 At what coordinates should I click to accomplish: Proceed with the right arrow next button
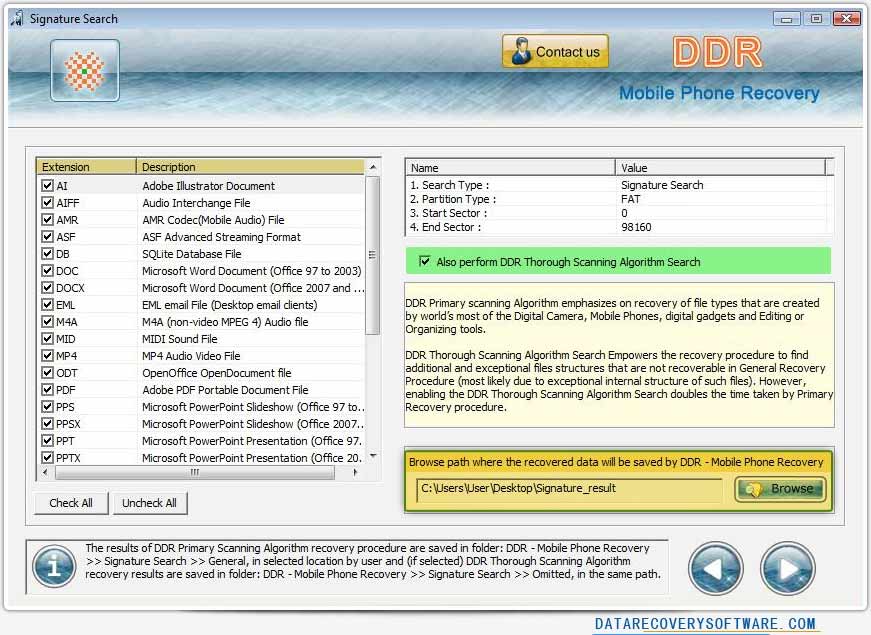[x=787, y=567]
